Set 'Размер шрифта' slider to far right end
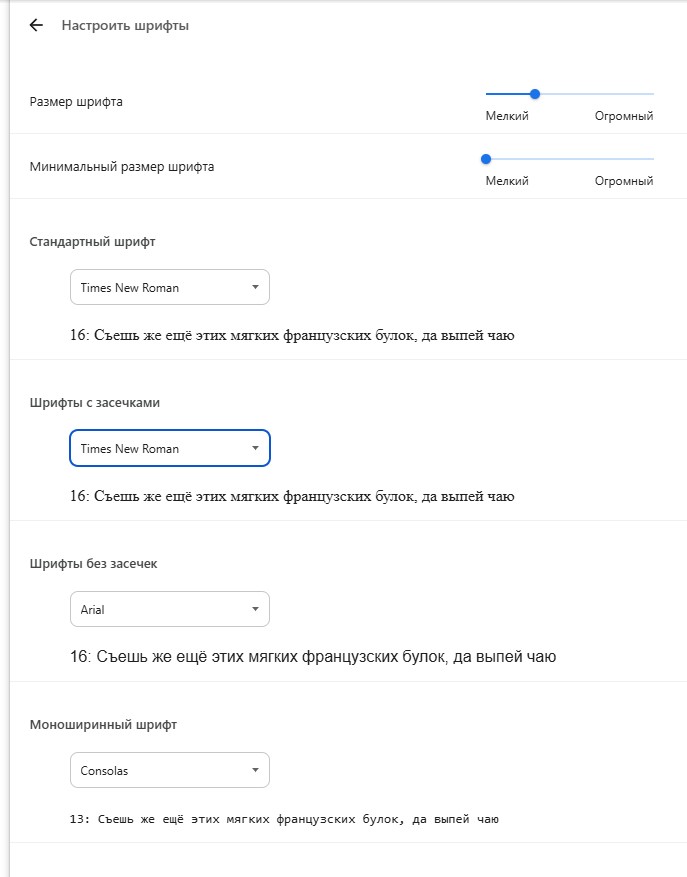Screen dimensions: 687x877 pyautogui.click(x=653, y=94)
